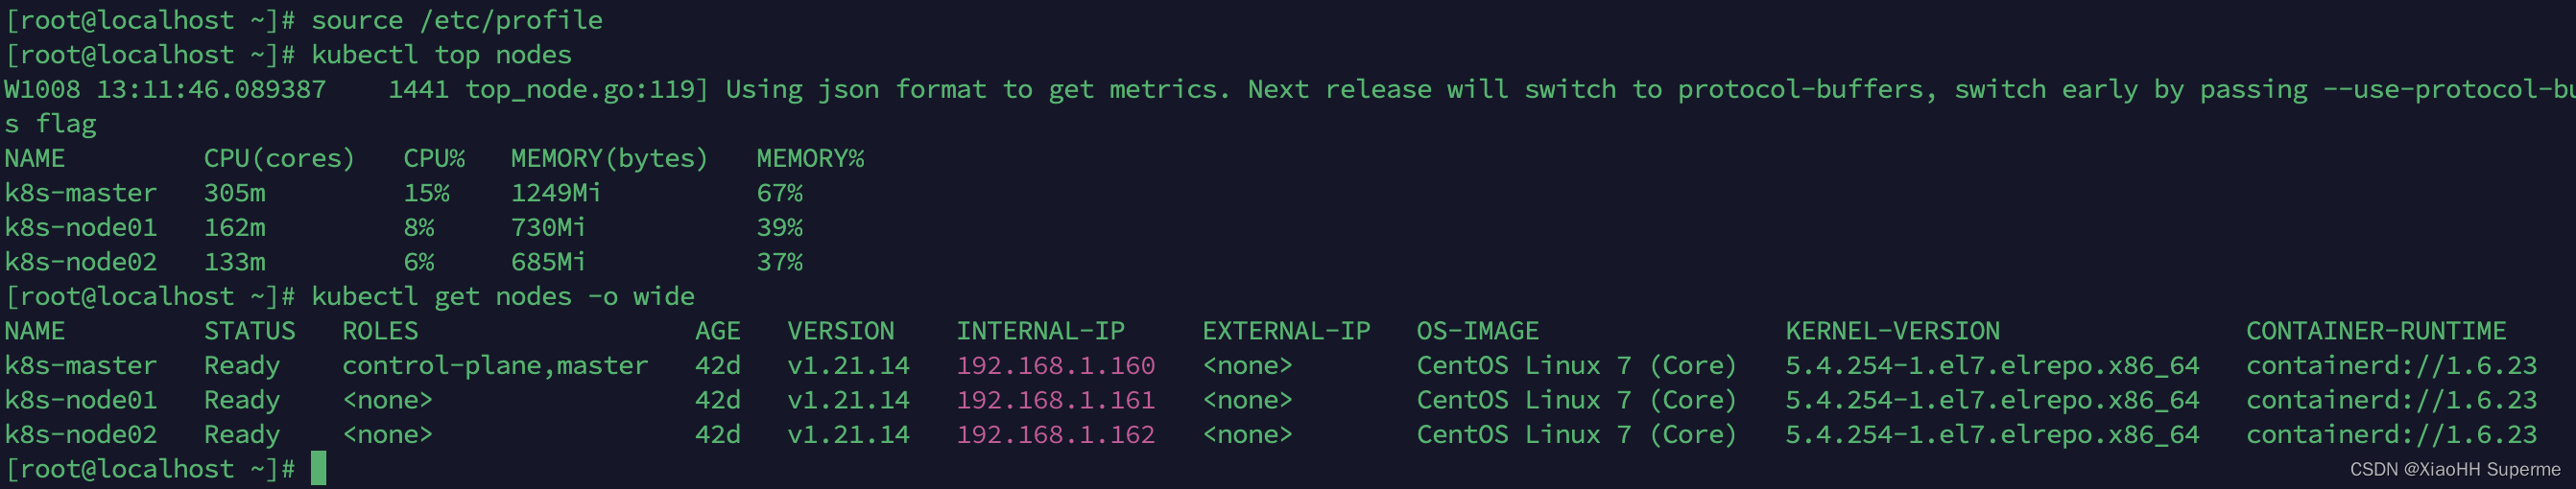
Task: Click the k8s-master row in top output
Action: click(x=404, y=193)
